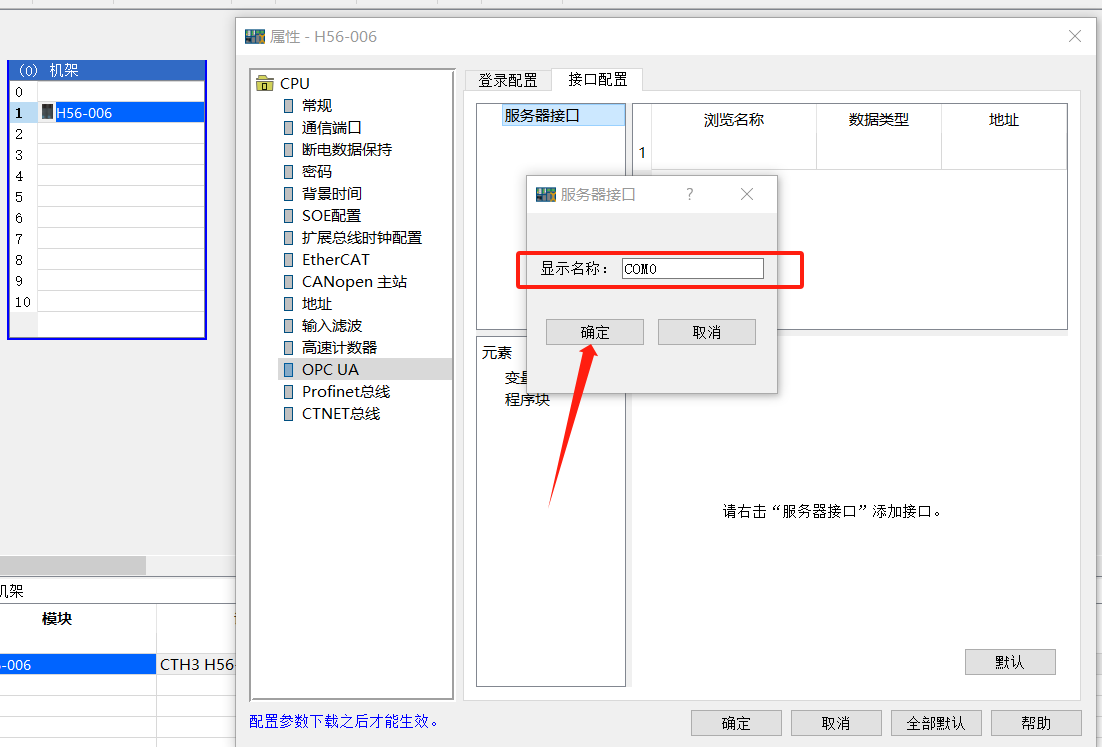Click the 地址 column header in table

point(1004,120)
